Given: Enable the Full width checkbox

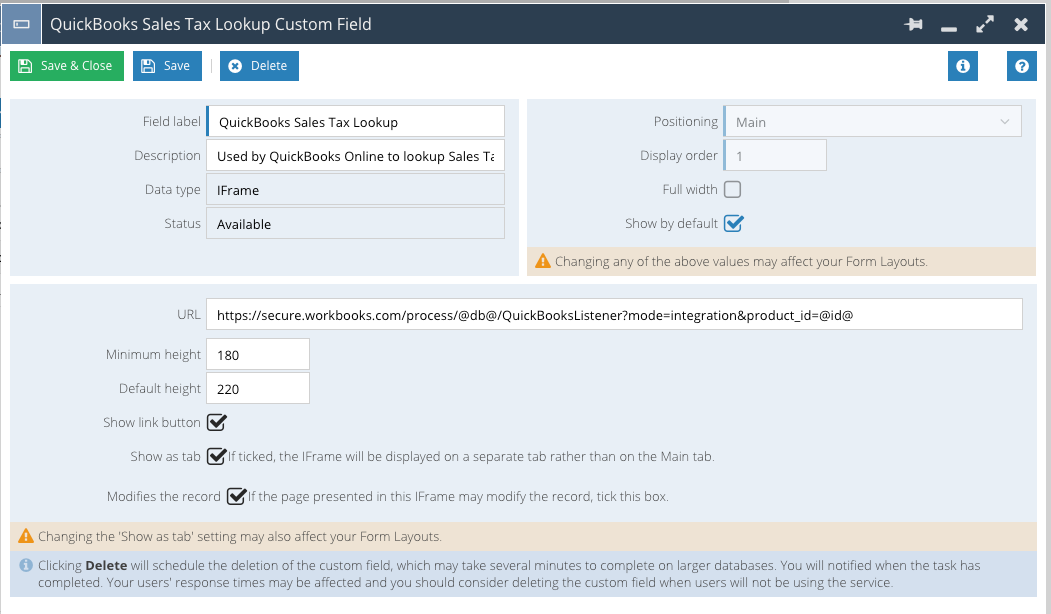Looking at the screenshot, I should 732,190.
